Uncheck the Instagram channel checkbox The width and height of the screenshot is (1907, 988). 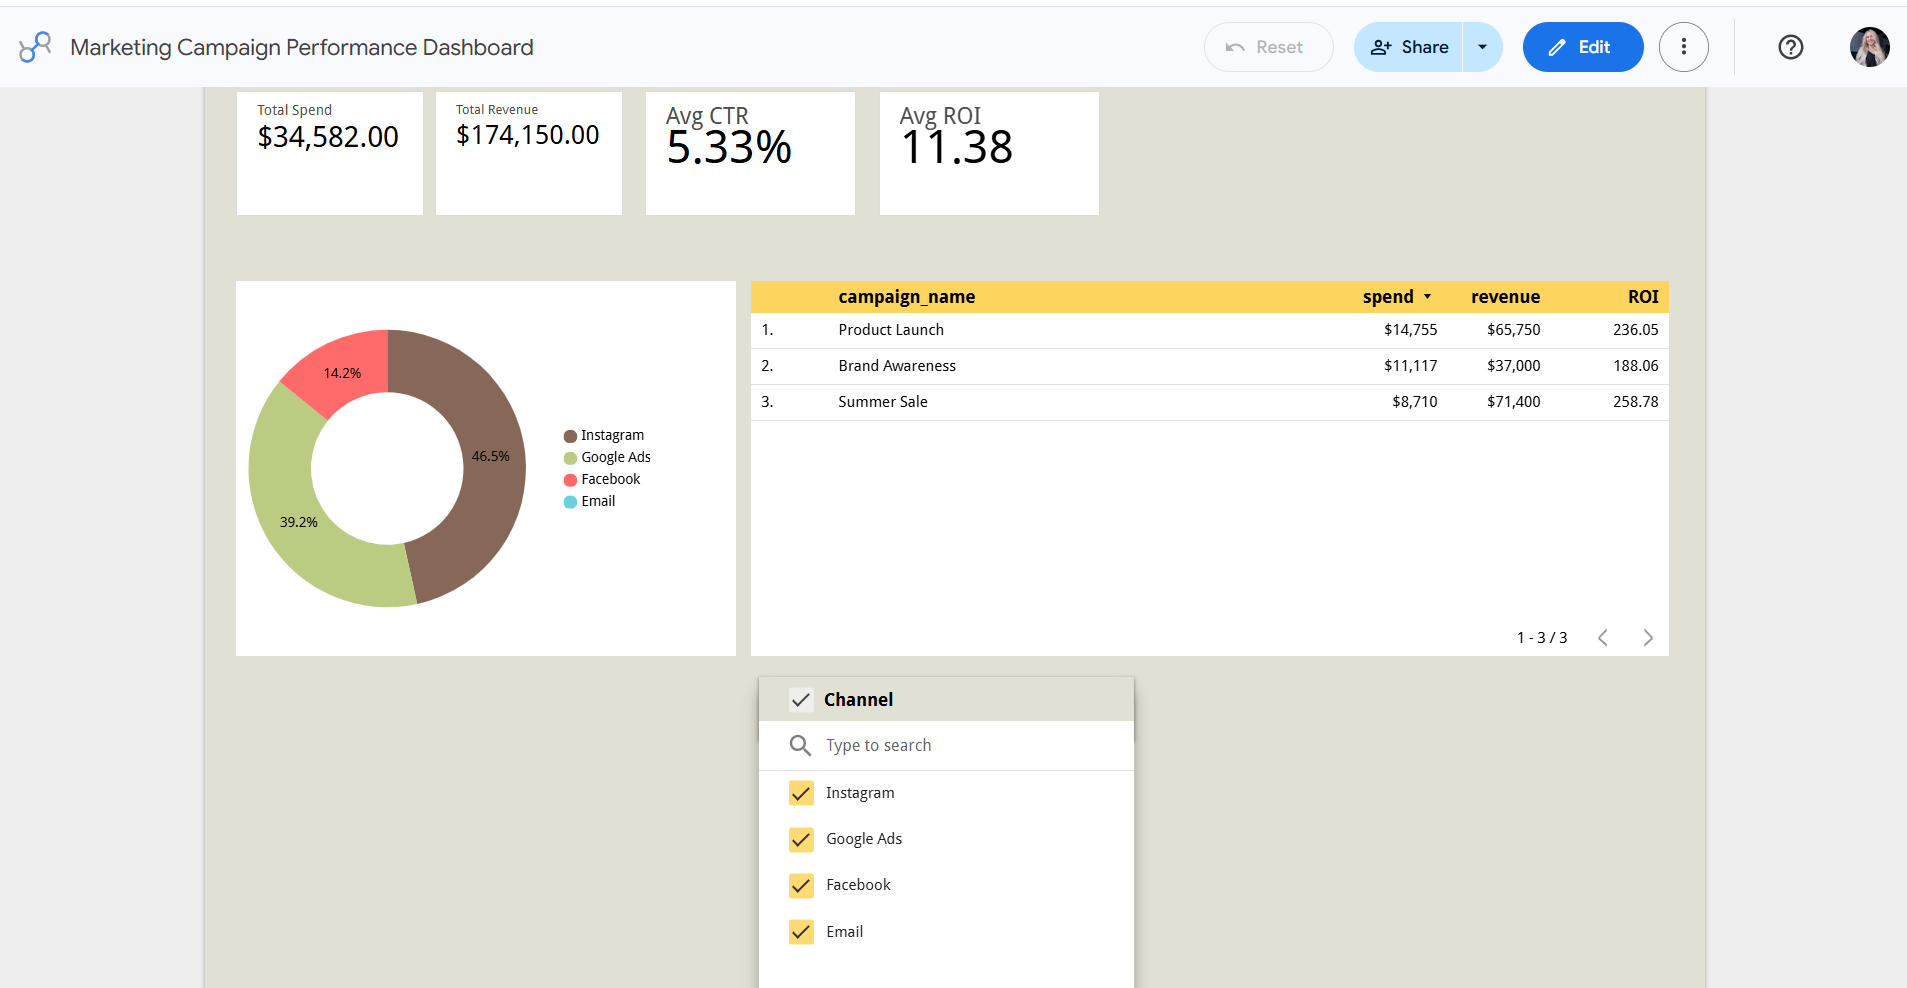click(x=801, y=793)
